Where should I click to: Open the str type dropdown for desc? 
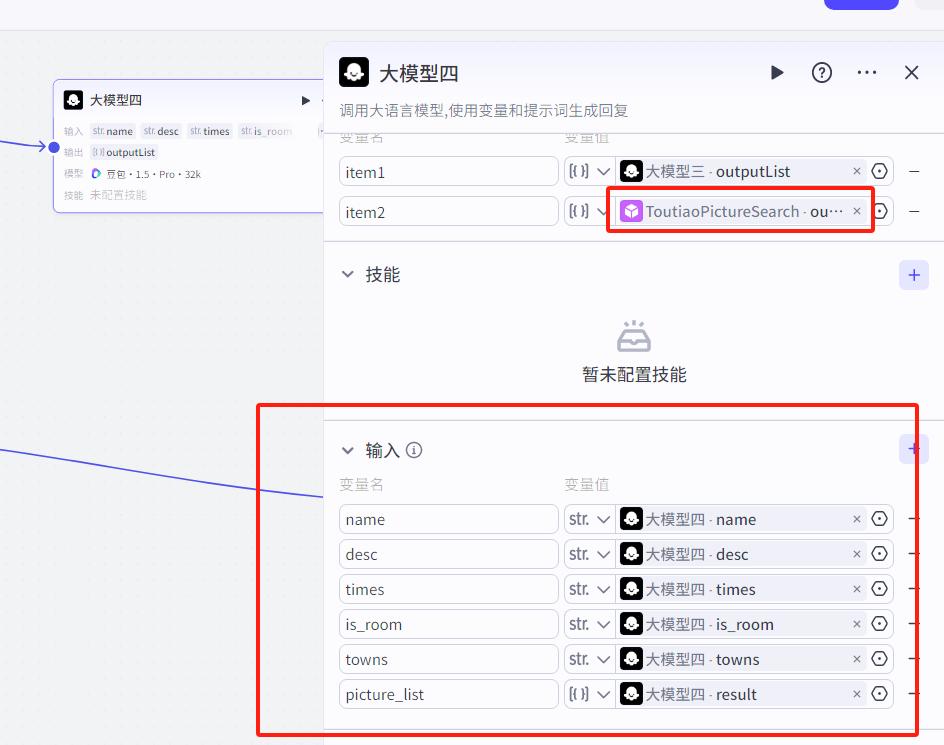point(589,554)
